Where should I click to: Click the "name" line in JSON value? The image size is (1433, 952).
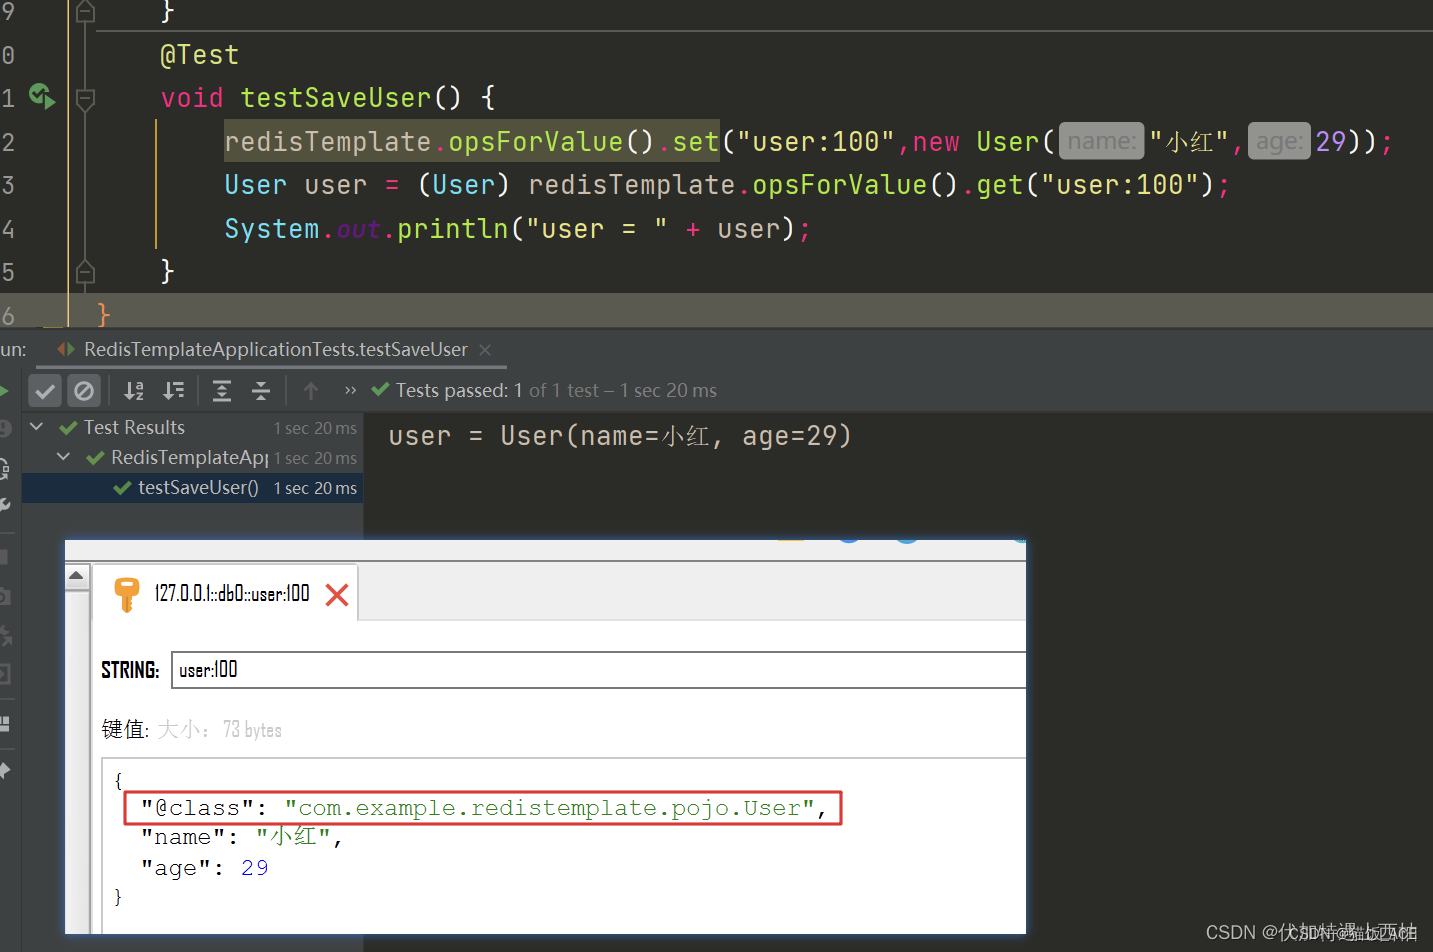coord(242,837)
